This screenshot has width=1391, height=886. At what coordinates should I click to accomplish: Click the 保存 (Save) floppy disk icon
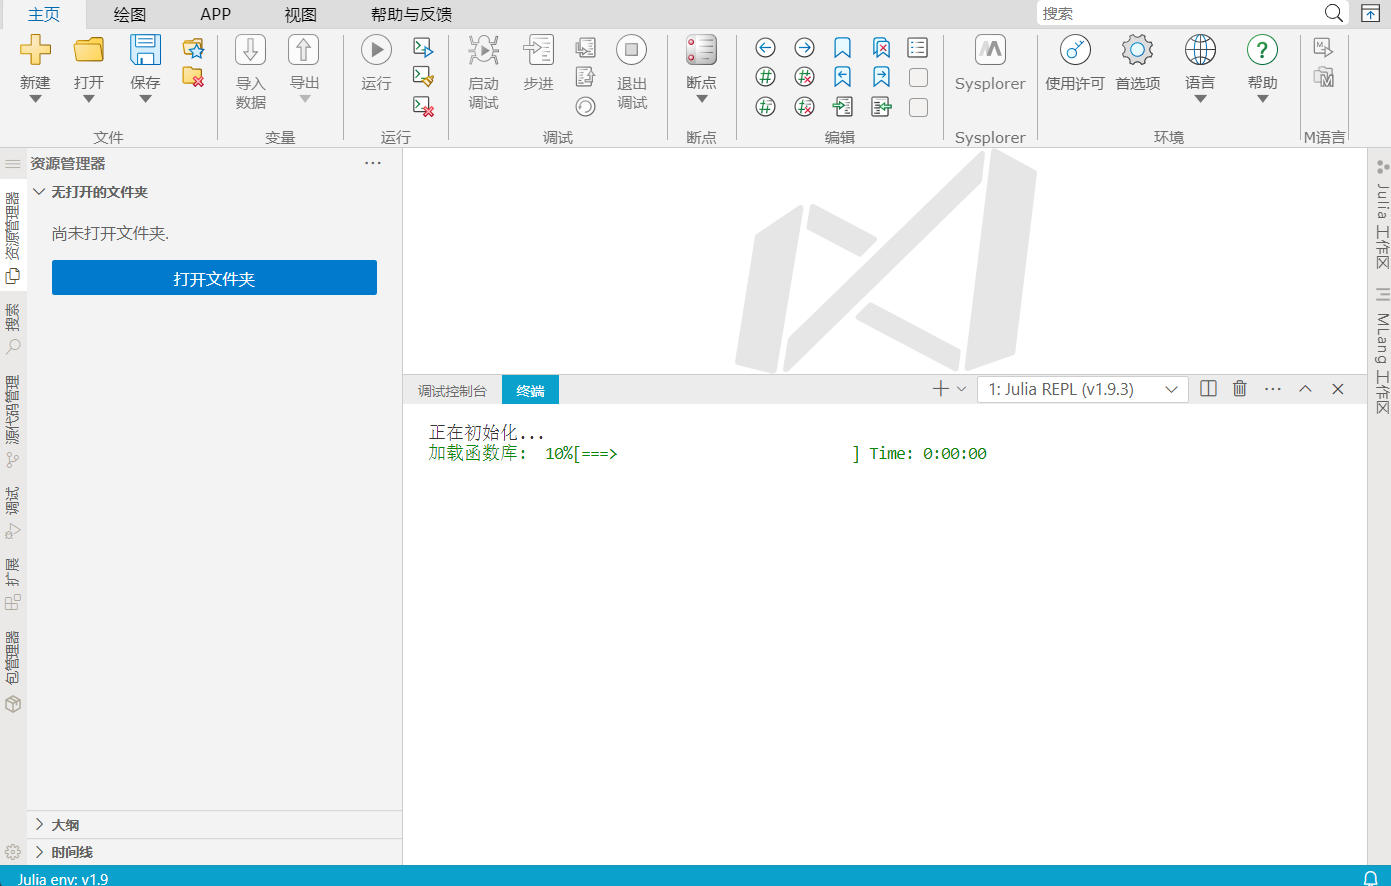(x=145, y=50)
